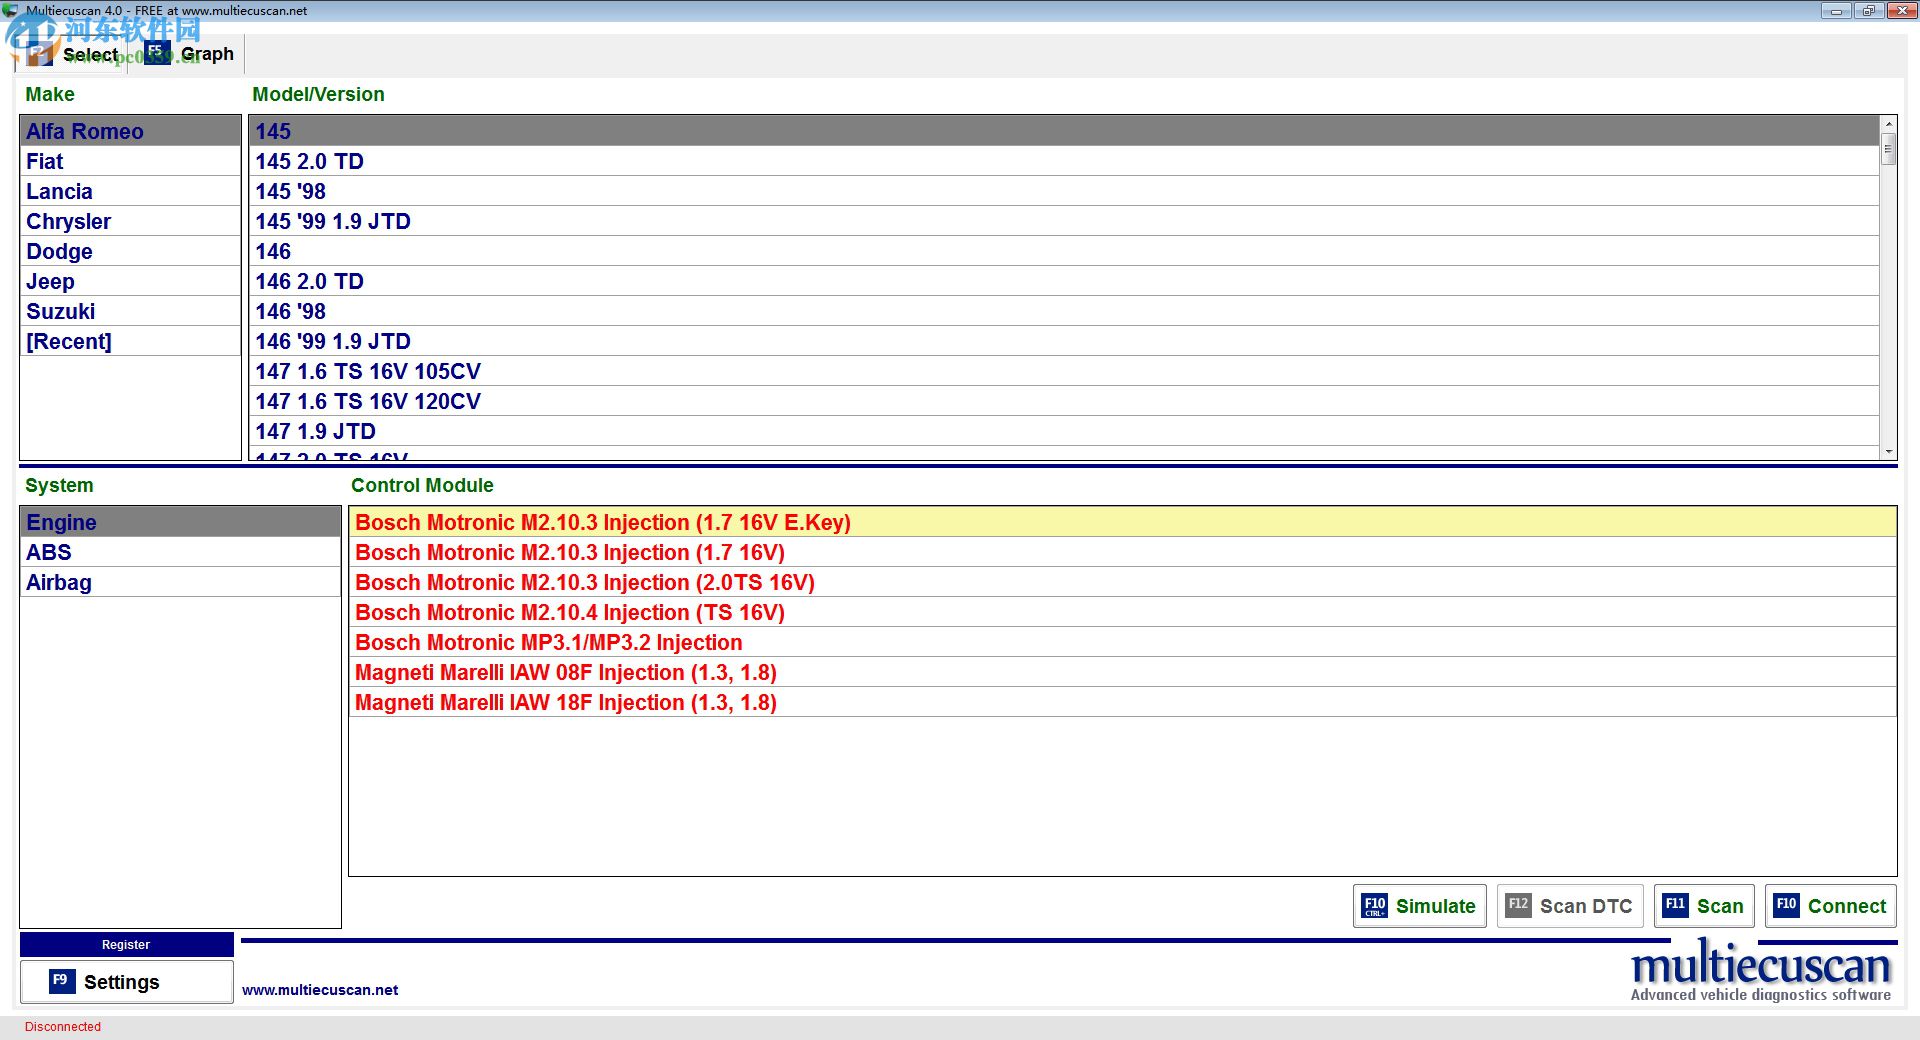Switch to the Graph tab
This screenshot has width=1920, height=1040.
[x=189, y=54]
